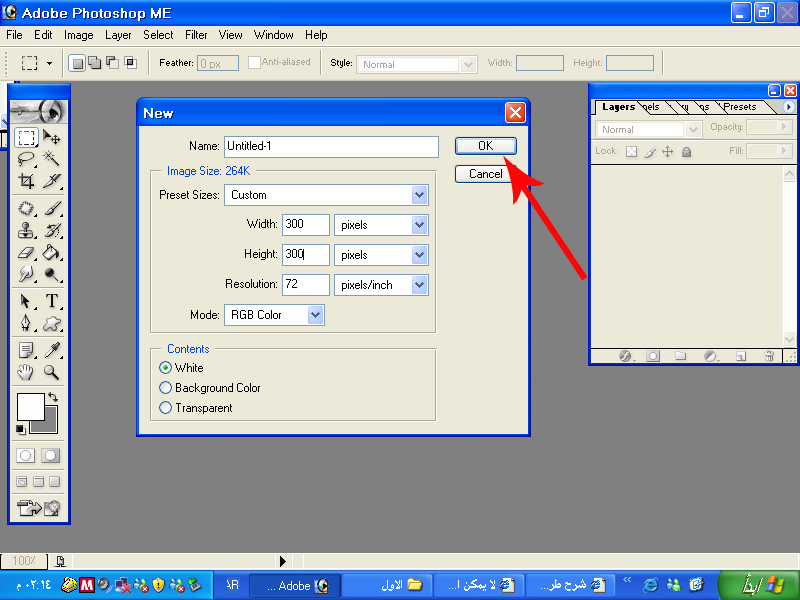Confirm the New dialog with OK
Screen dimensions: 800x600
[486, 146]
